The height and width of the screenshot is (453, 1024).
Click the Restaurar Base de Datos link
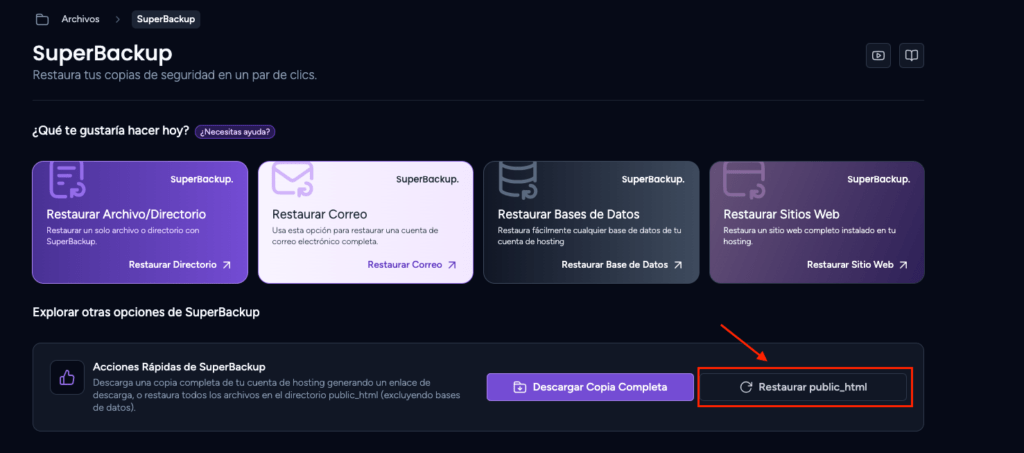[x=622, y=265]
